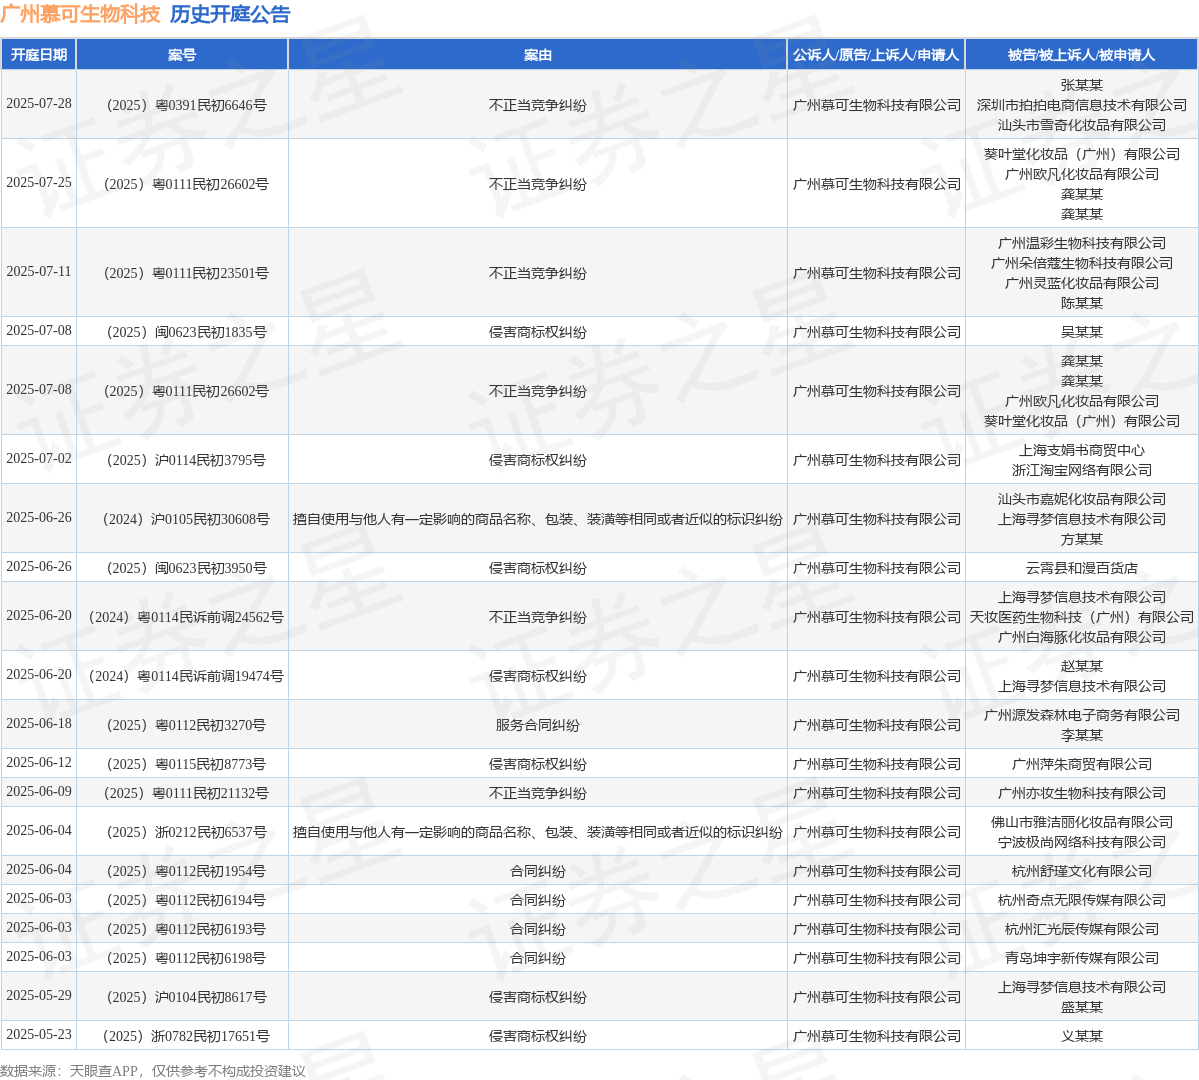Click defendant 杭州奇点无限传媒有限公司

(1081, 900)
